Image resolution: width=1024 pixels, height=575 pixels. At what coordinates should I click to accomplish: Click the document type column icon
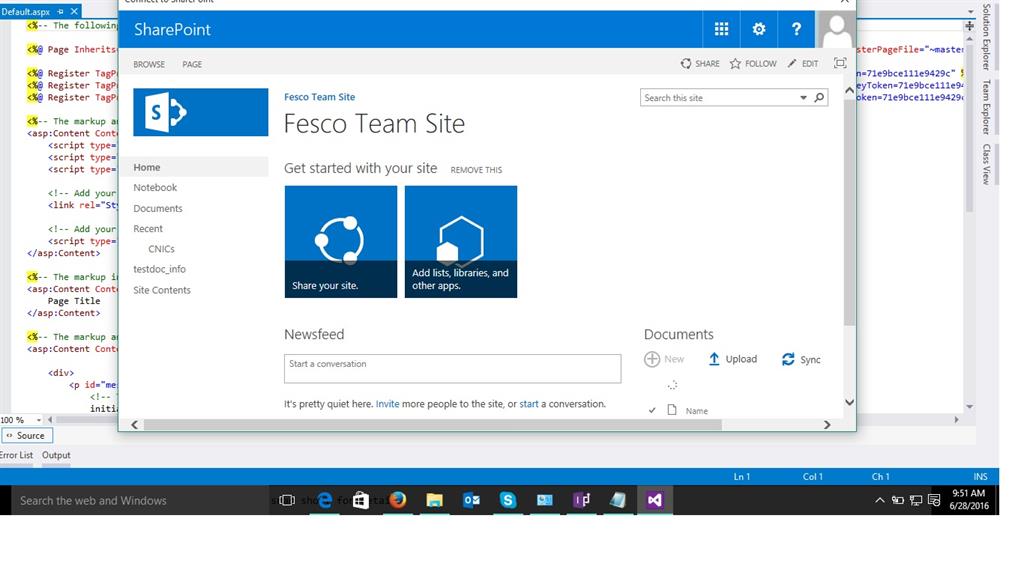pos(672,410)
